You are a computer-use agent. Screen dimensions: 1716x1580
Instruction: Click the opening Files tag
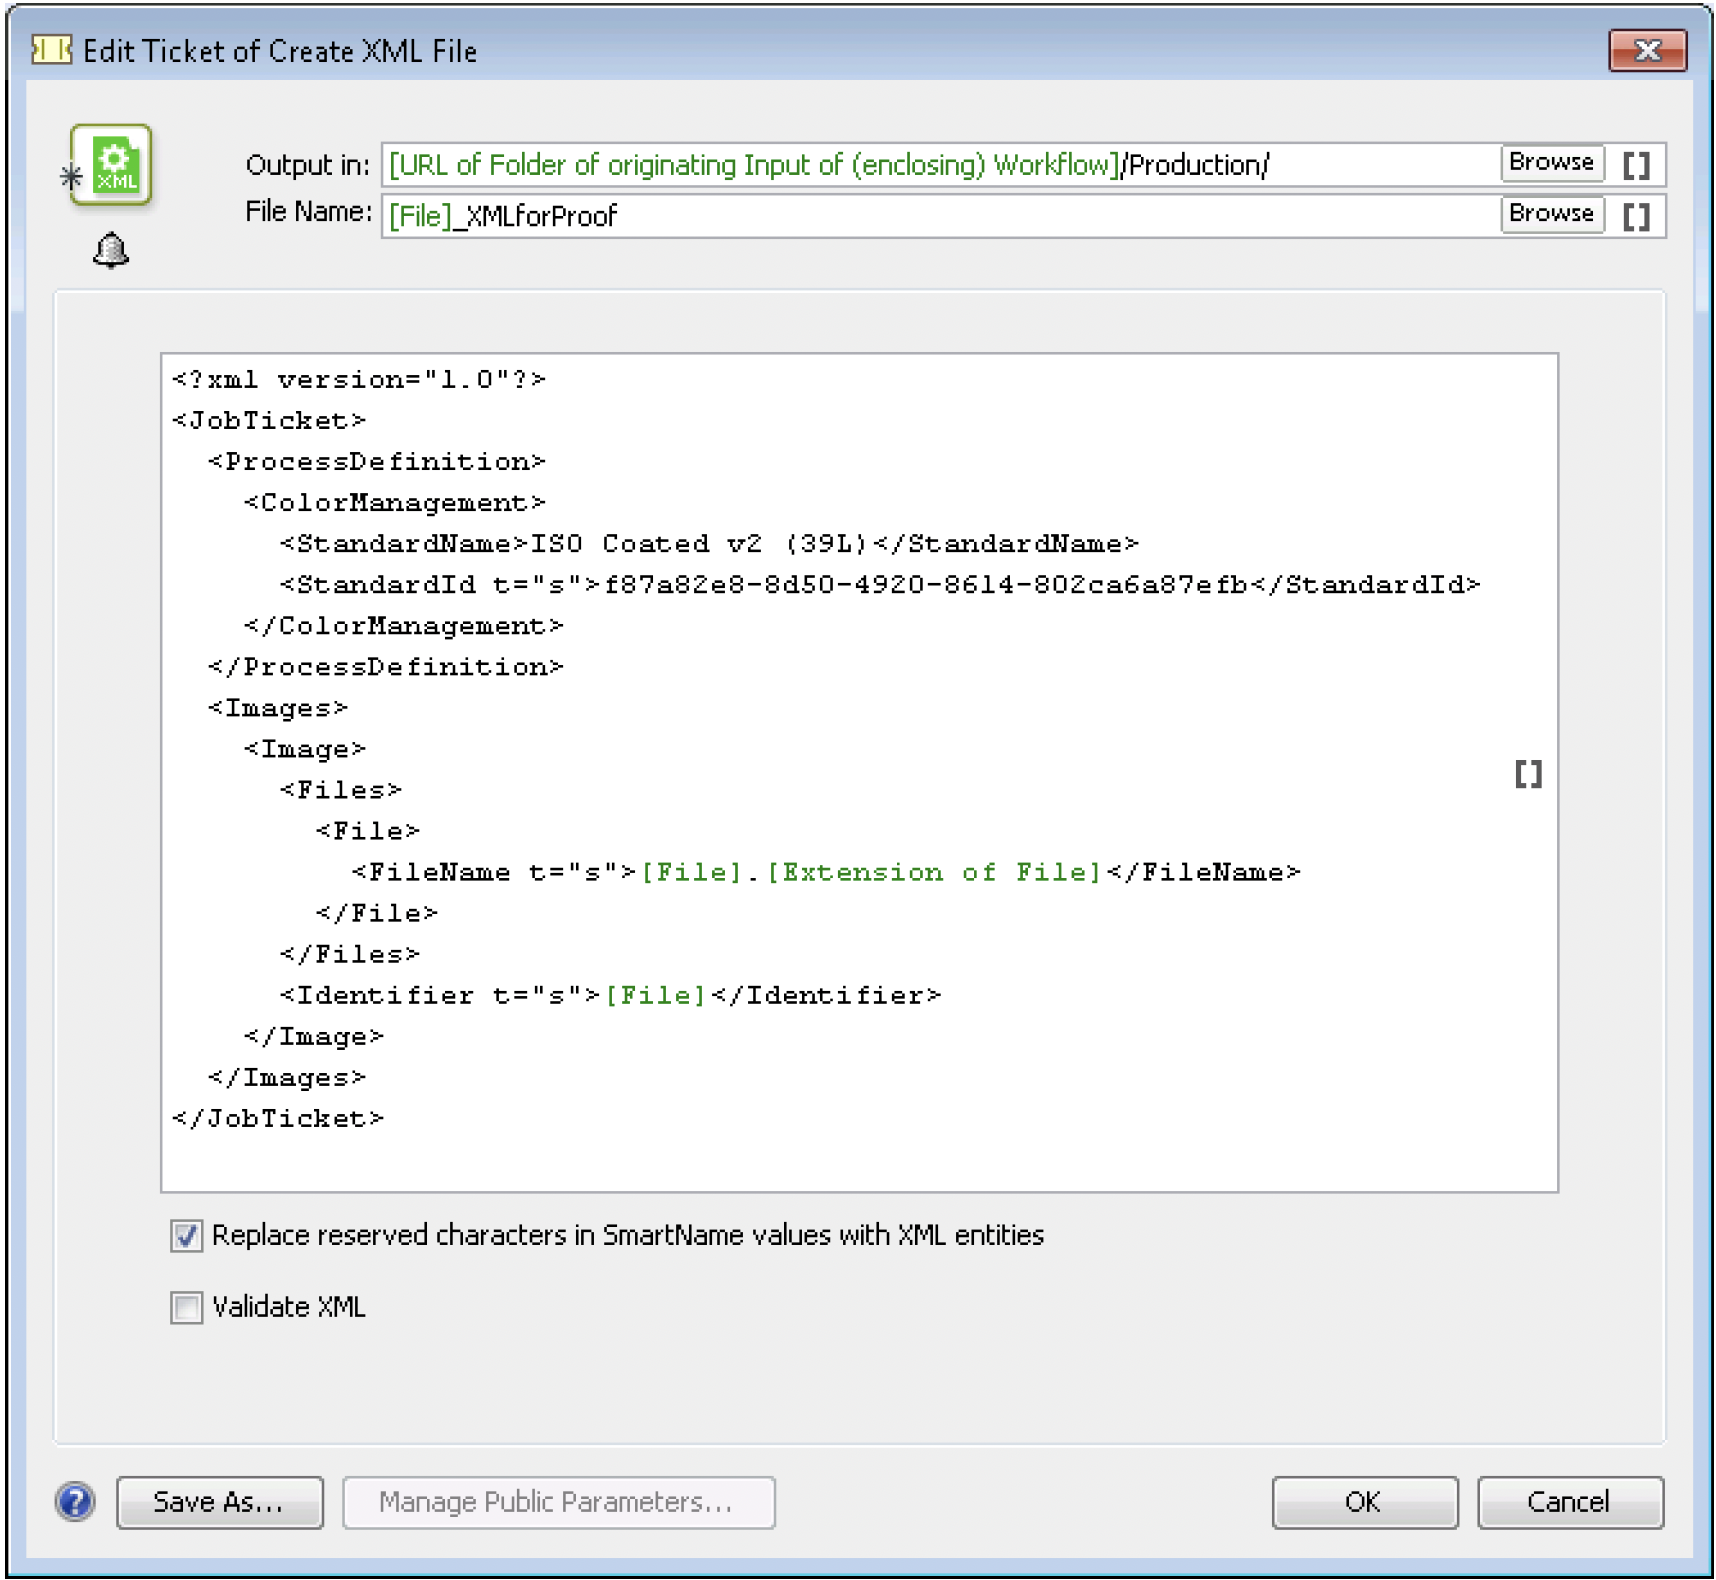click(341, 790)
